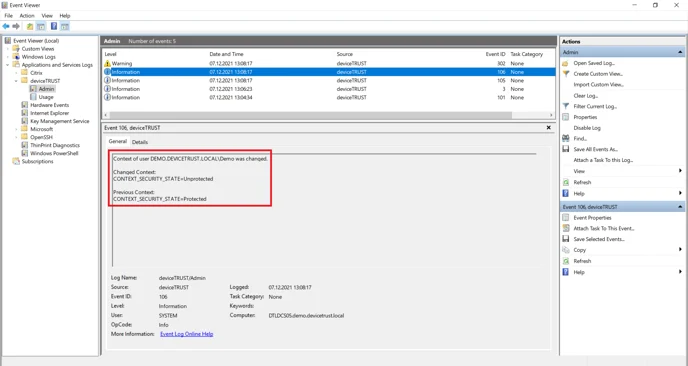Viewport: 688px width, 366px height.
Task: Click the Copy icon in Actions pane
Action: coord(566,250)
